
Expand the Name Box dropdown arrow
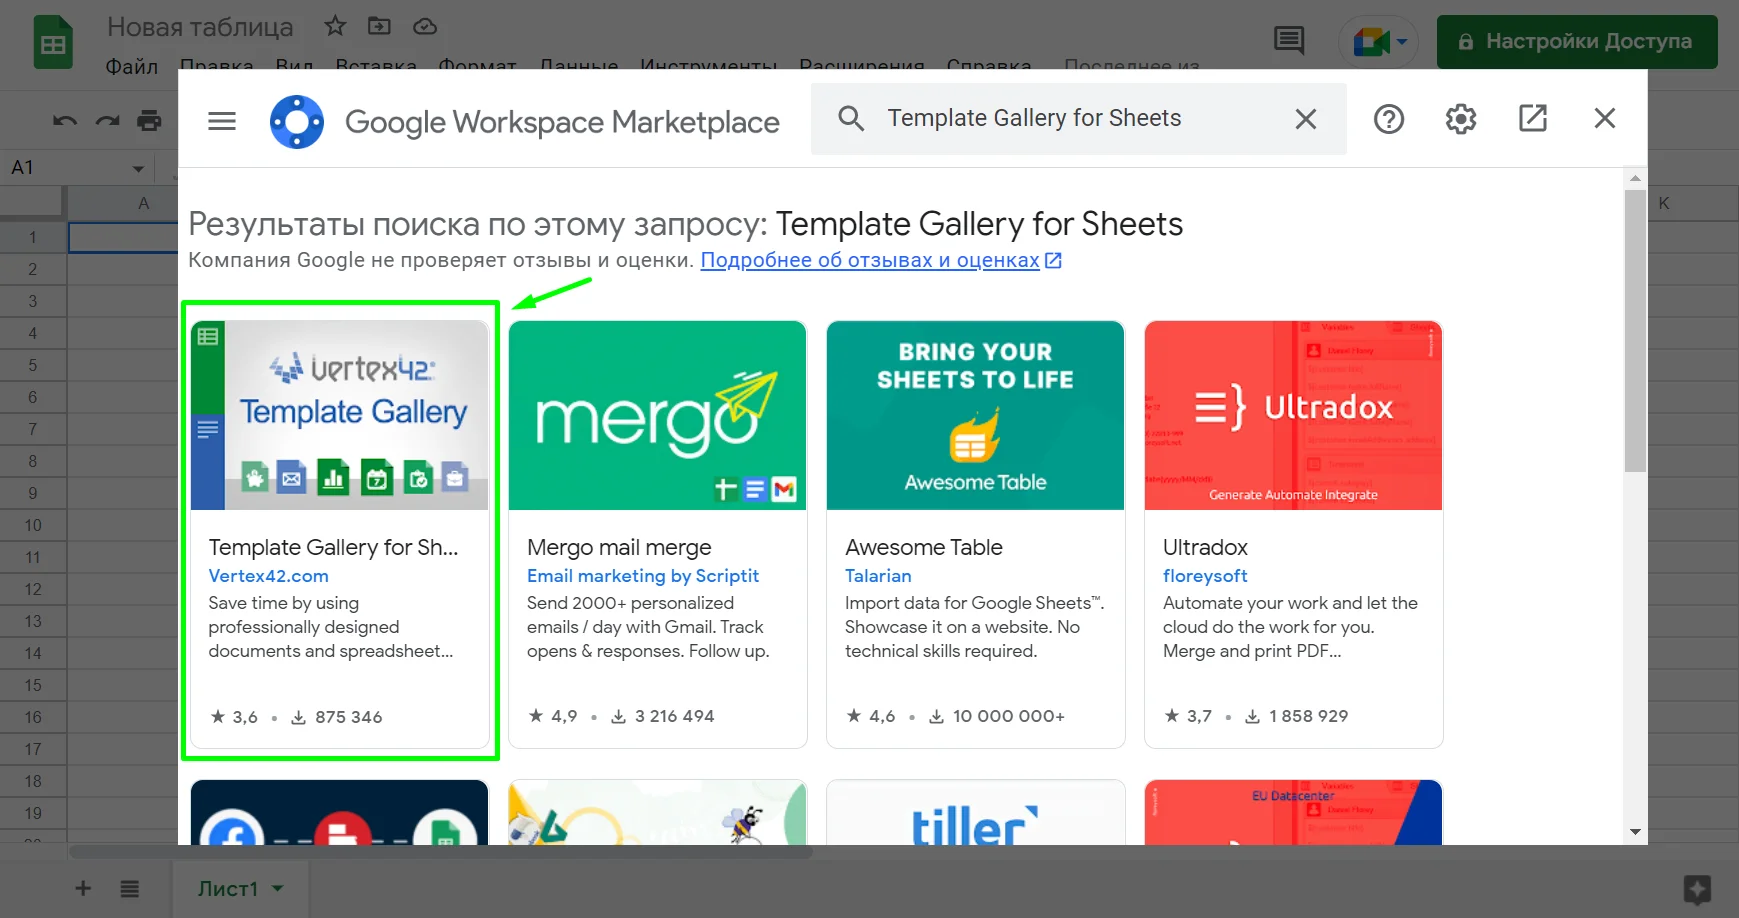pos(138,168)
